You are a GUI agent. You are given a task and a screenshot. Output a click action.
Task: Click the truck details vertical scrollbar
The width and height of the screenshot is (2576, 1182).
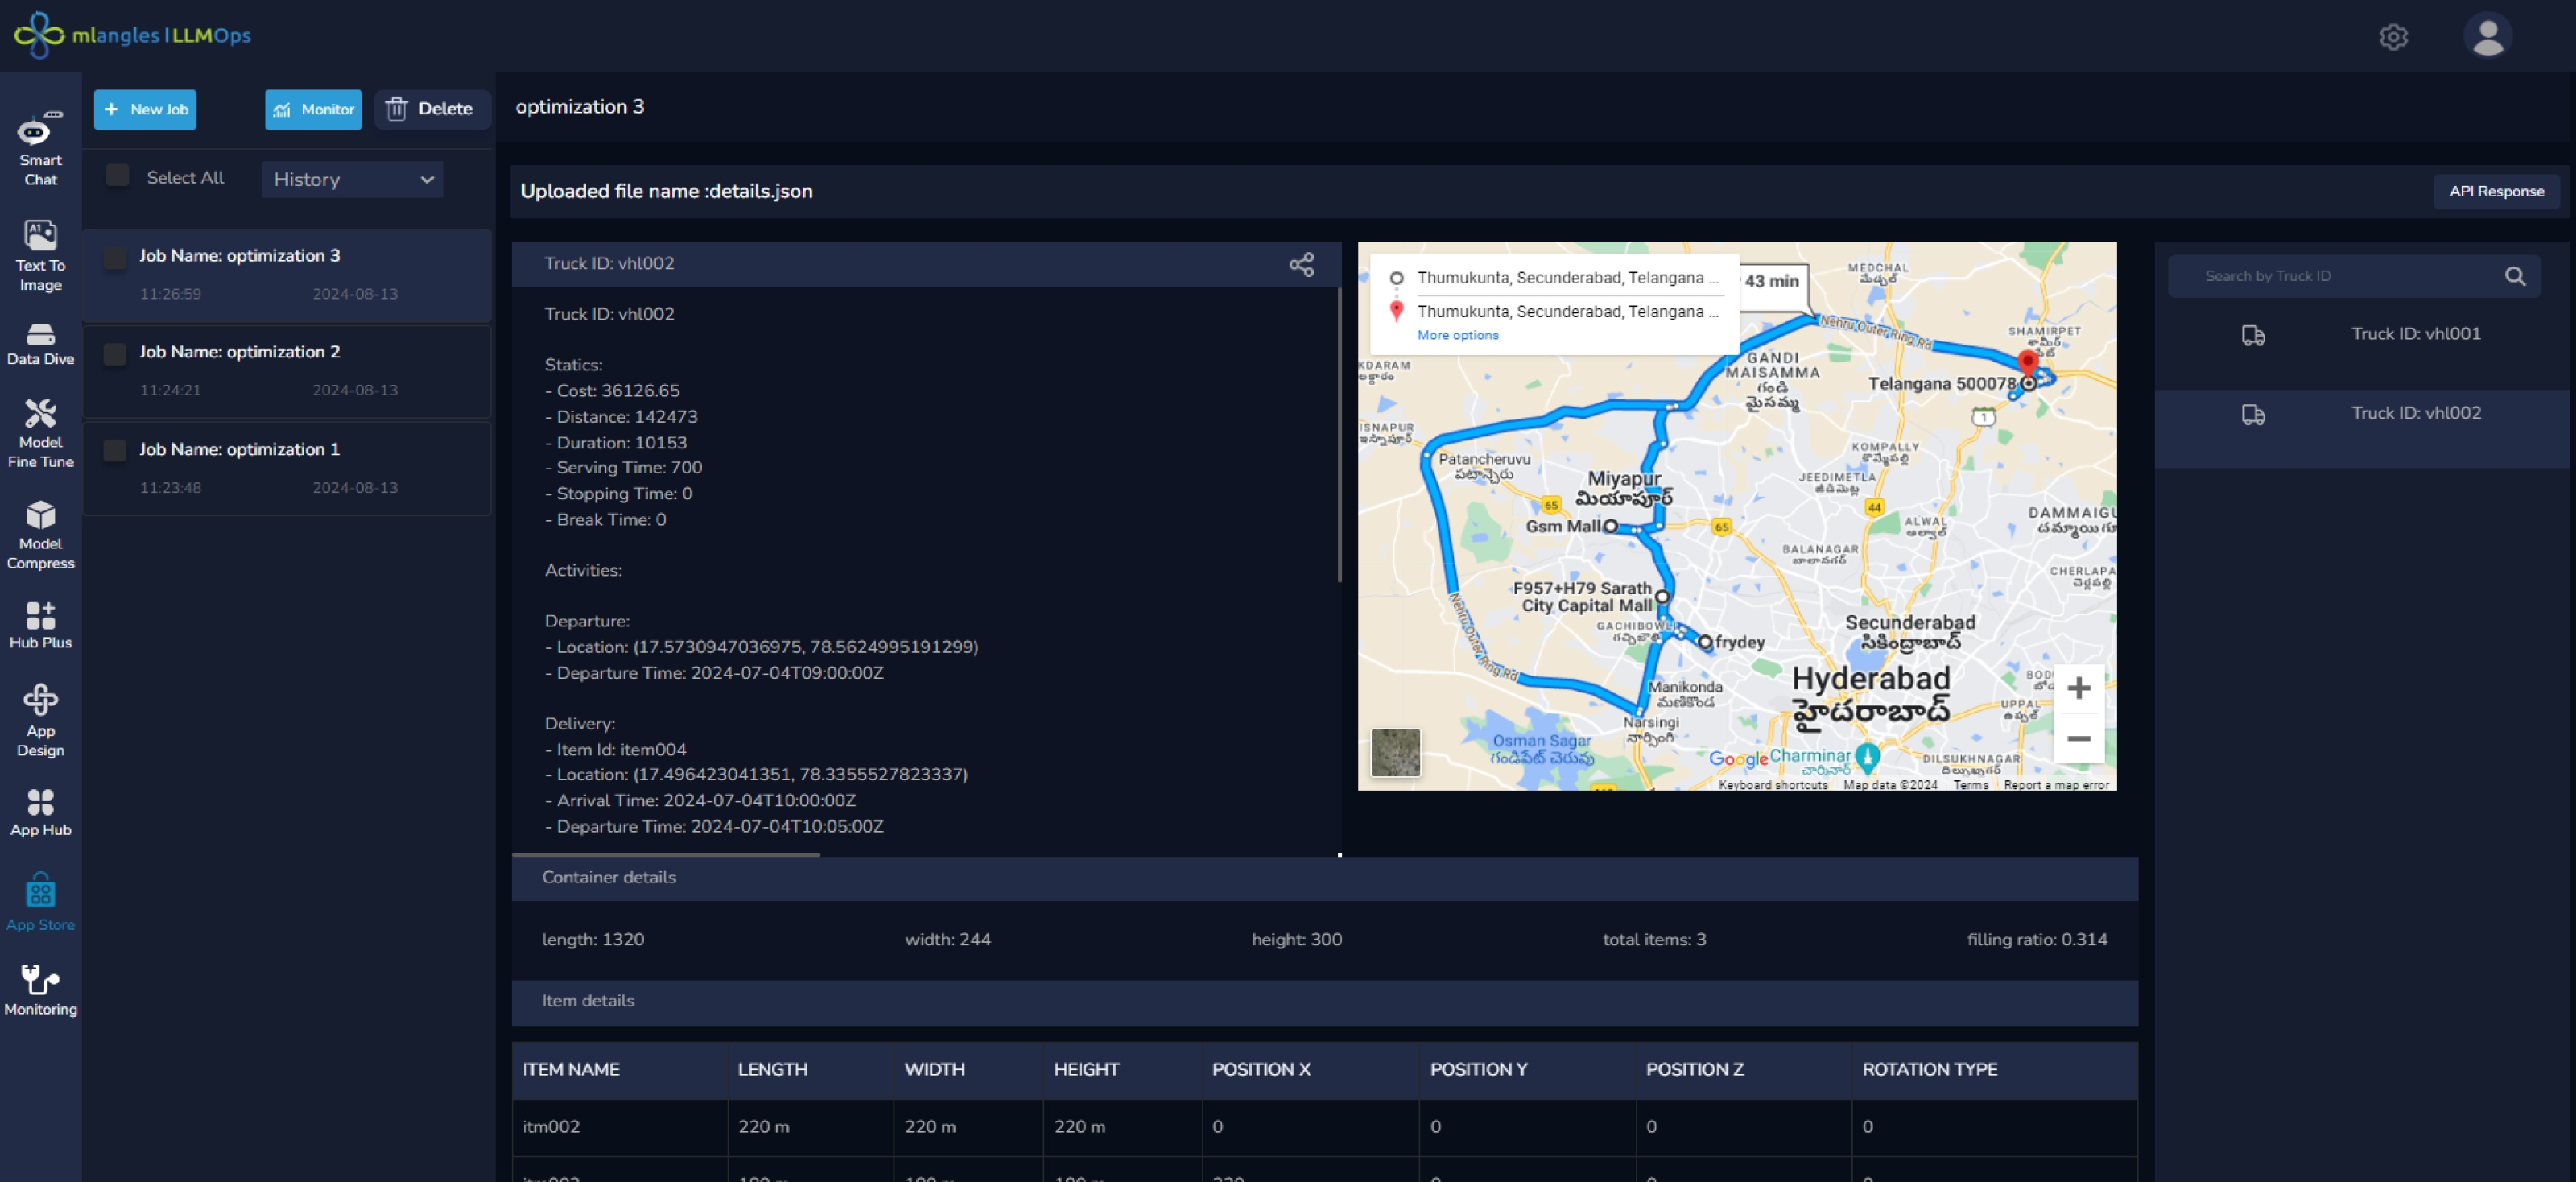click(1339, 434)
